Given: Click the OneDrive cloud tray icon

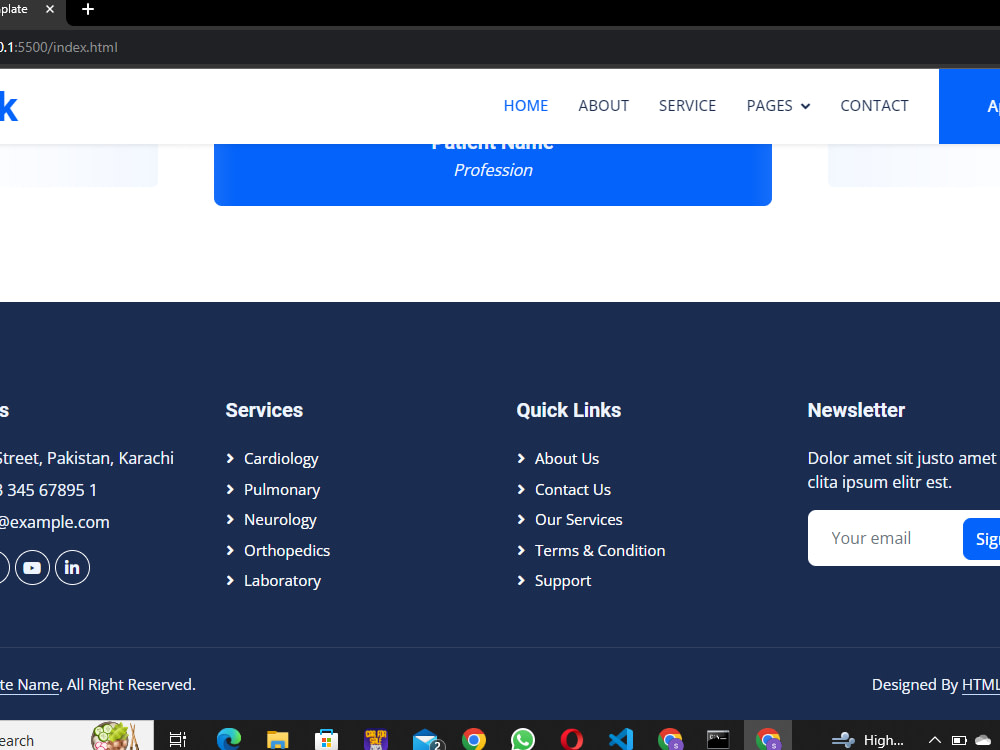Looking at the screenshot, I should [984, 740].
